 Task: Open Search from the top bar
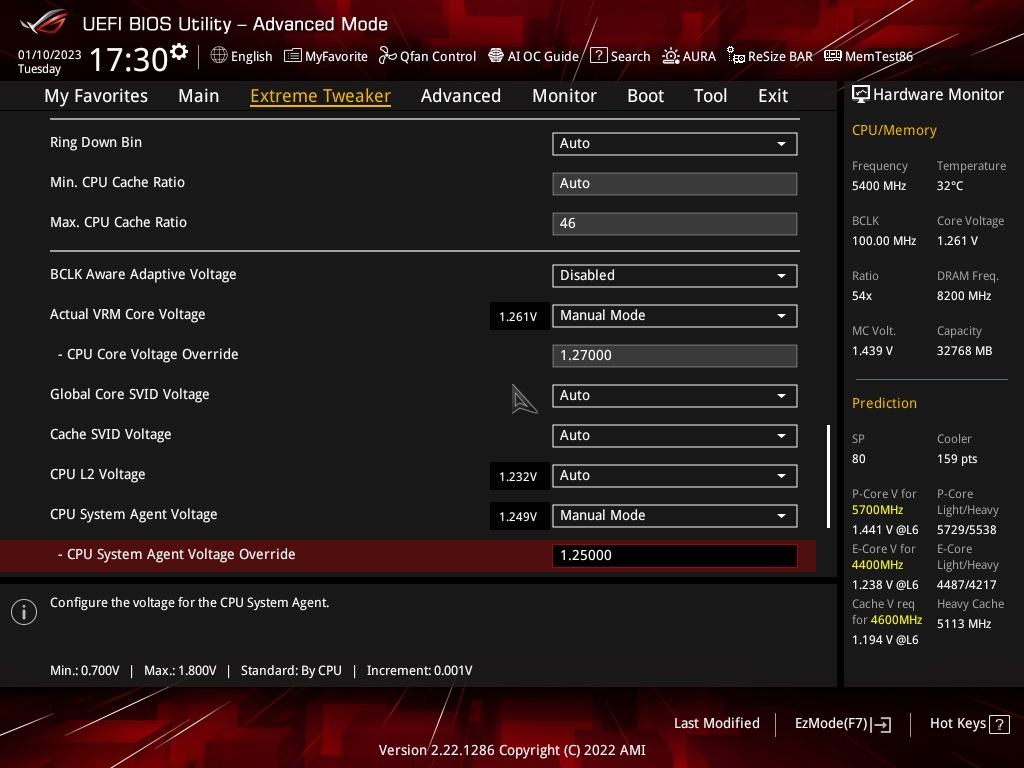click(620, 56)
